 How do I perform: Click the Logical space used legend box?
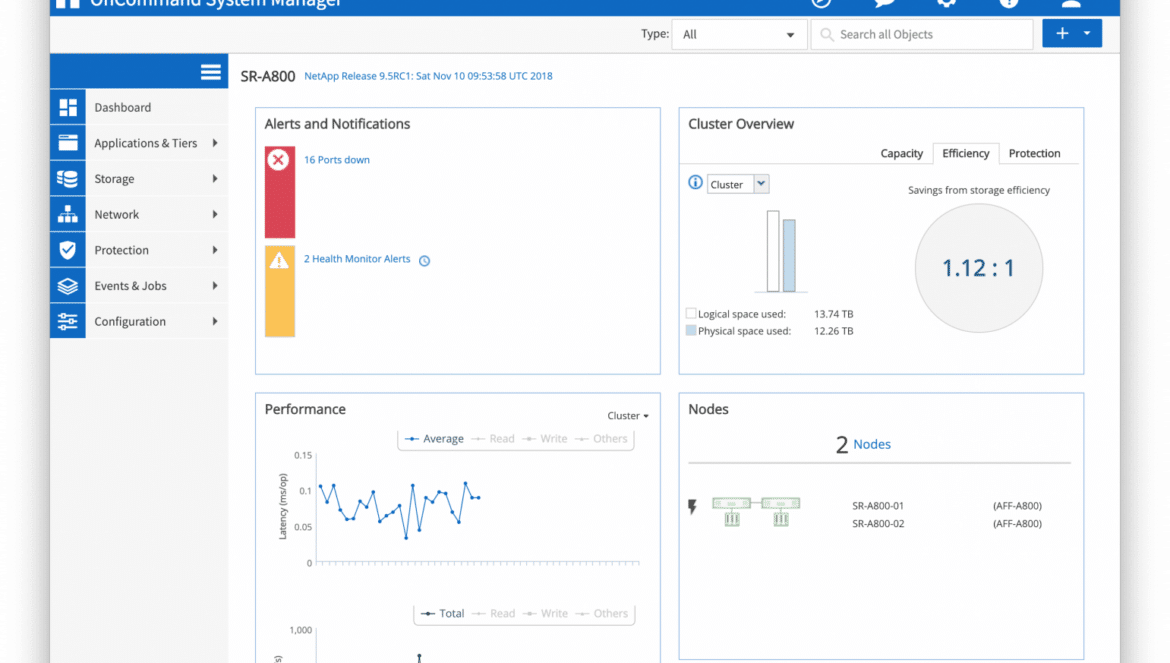[x=691, y=313]
